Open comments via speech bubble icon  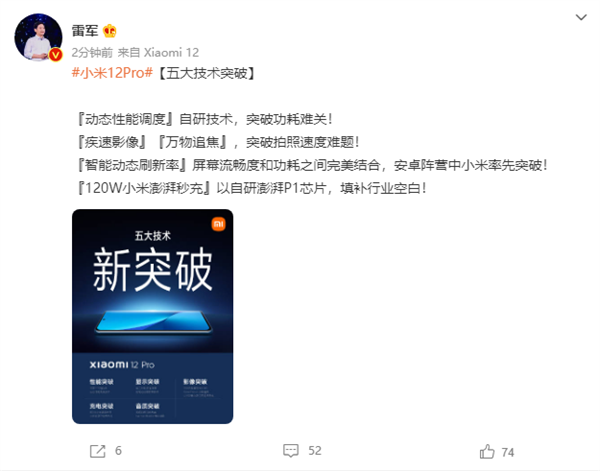pyautogui.click(x=291, y=451)
